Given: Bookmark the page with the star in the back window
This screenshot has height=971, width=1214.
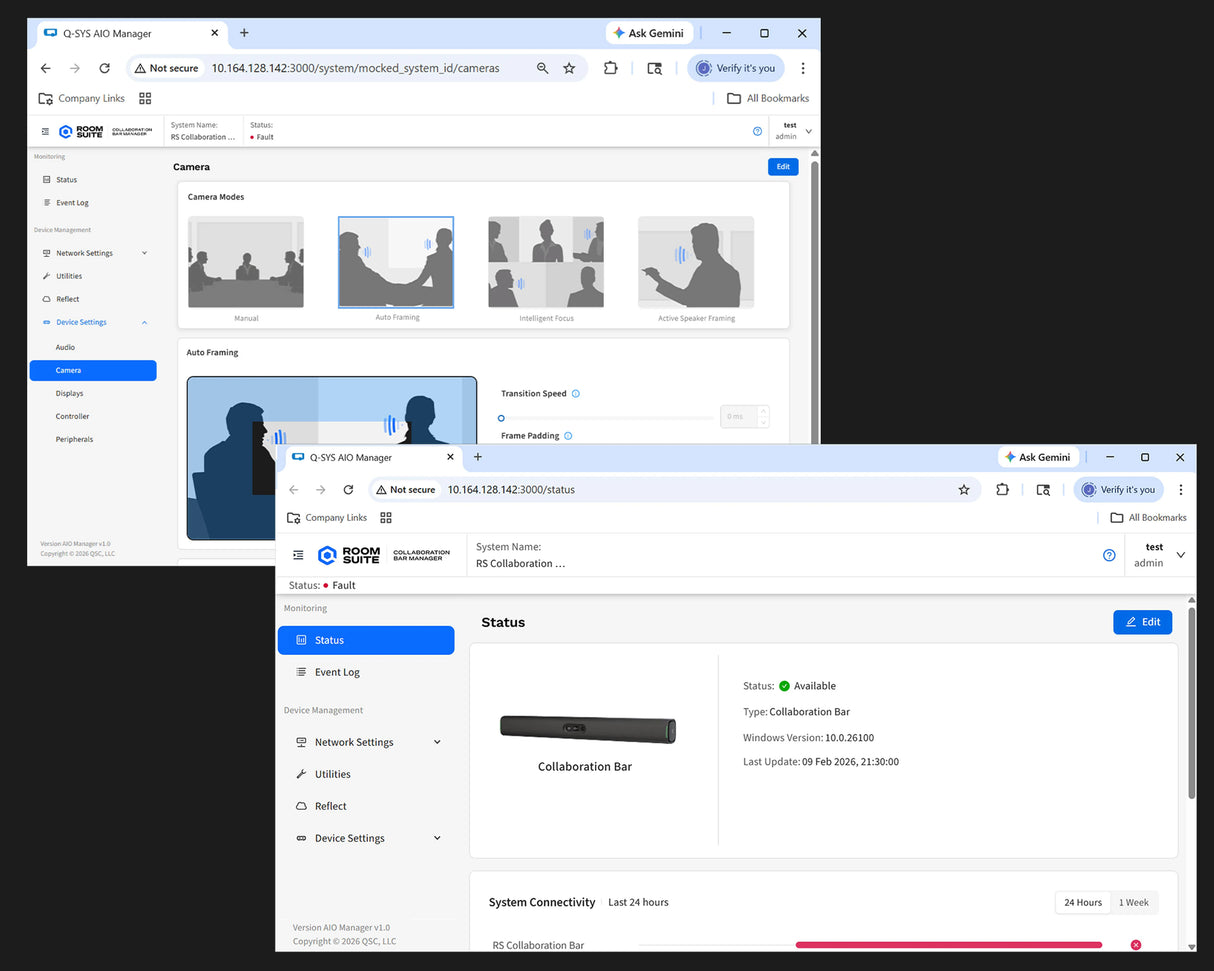Looking at the screenshot, I should click(569, 68).
